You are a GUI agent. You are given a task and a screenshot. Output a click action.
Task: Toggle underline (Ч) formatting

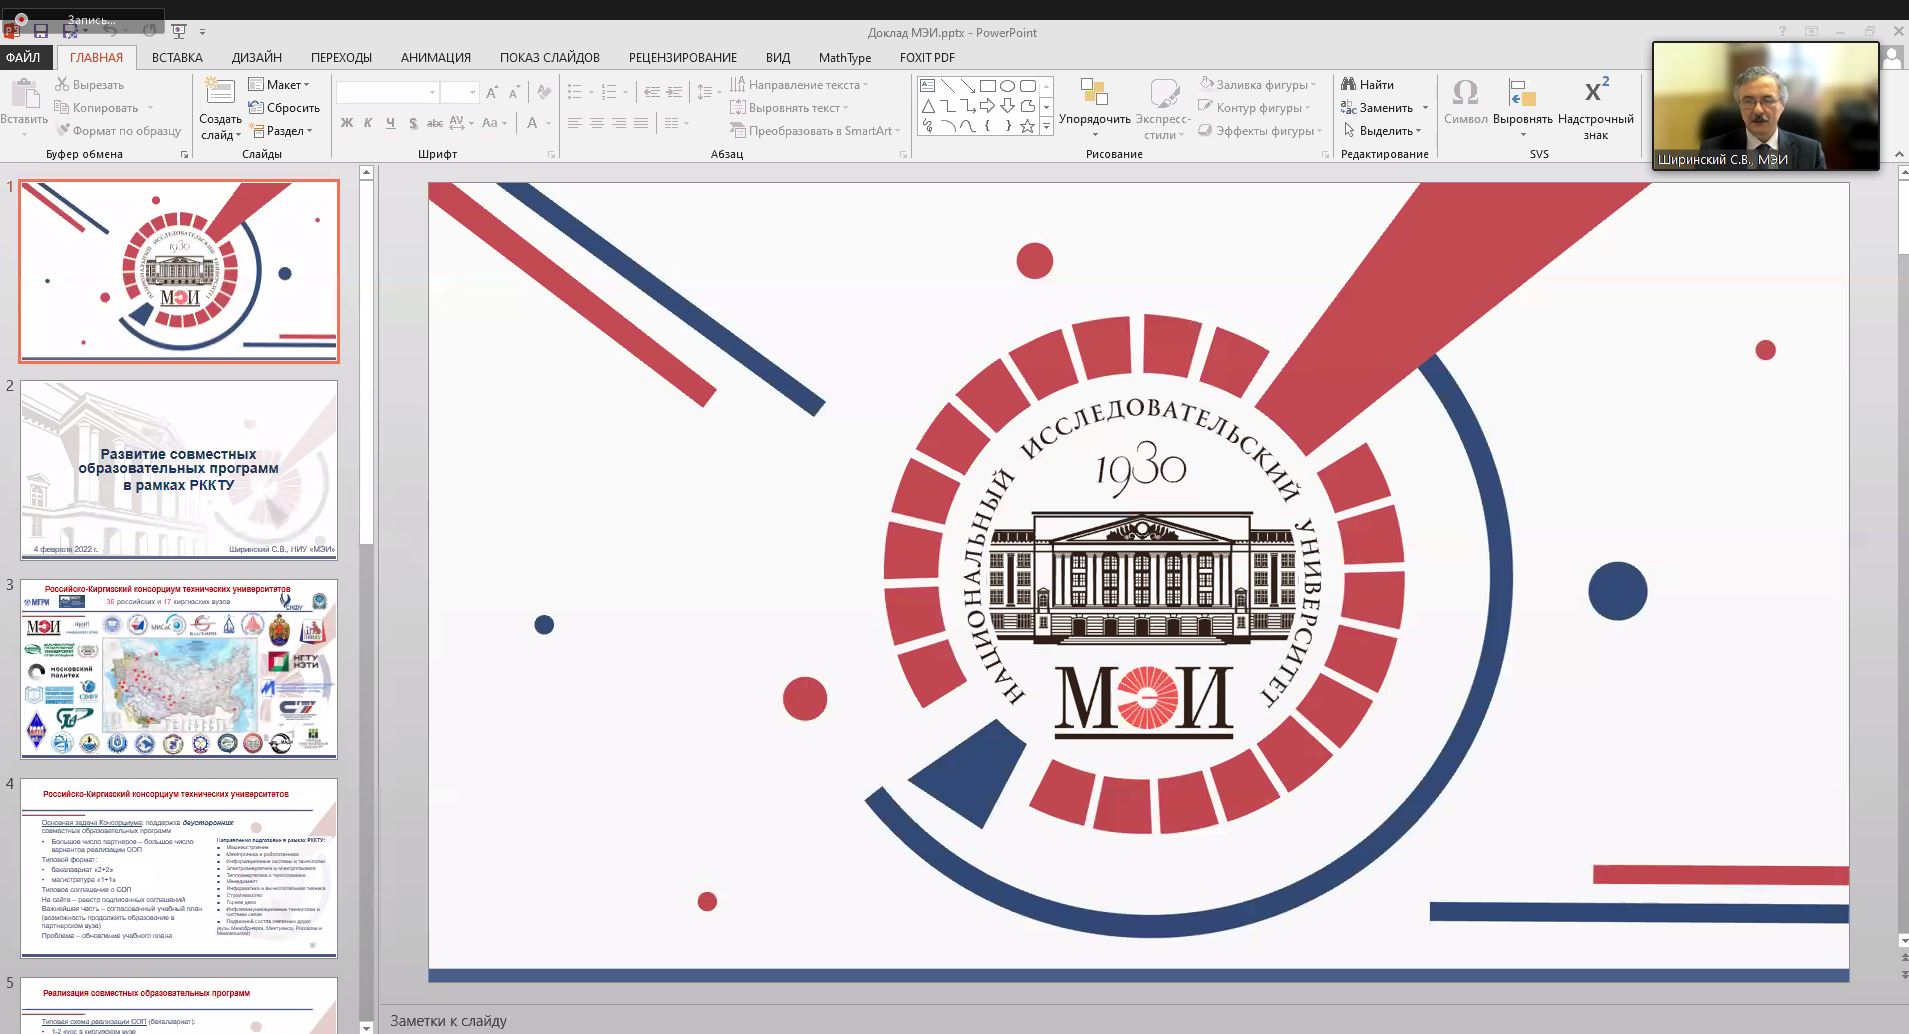click(390, 123)
